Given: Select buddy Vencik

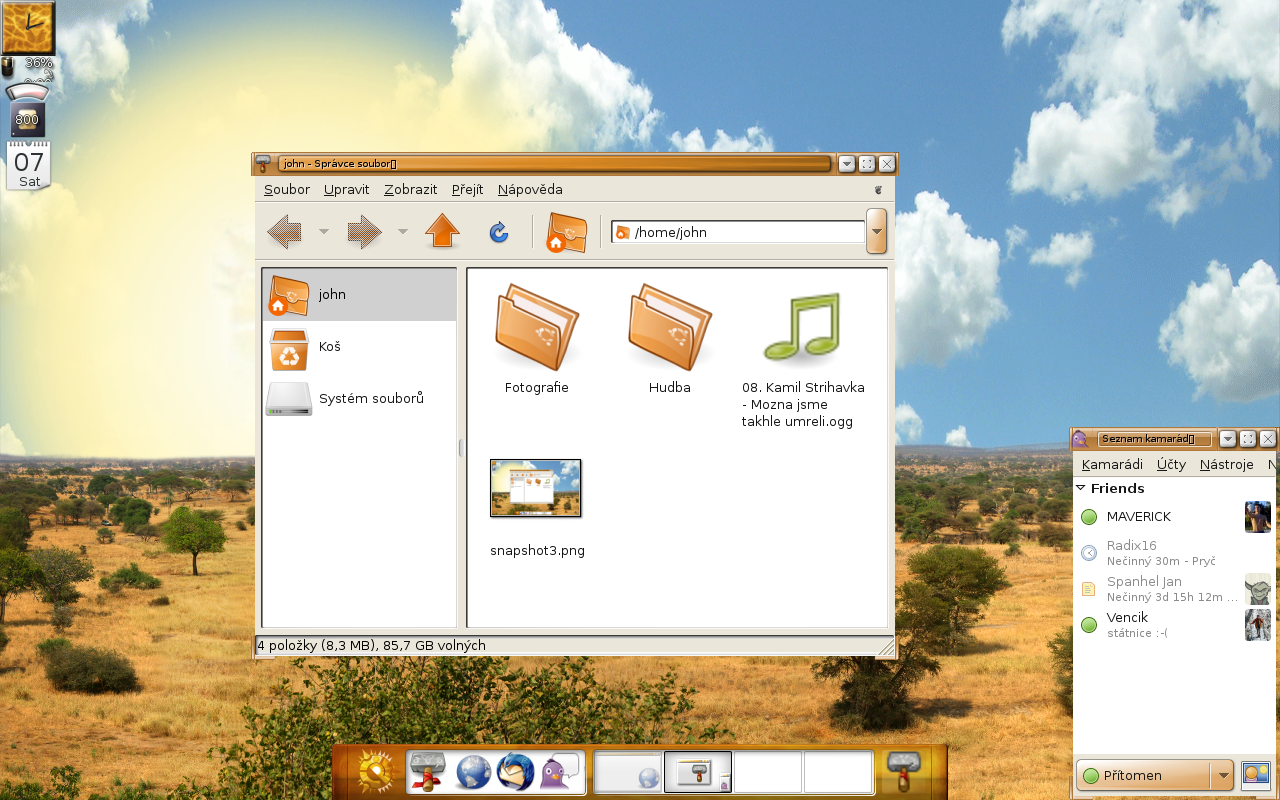Looking at the screenshot, I should [x=1175, y=624].
